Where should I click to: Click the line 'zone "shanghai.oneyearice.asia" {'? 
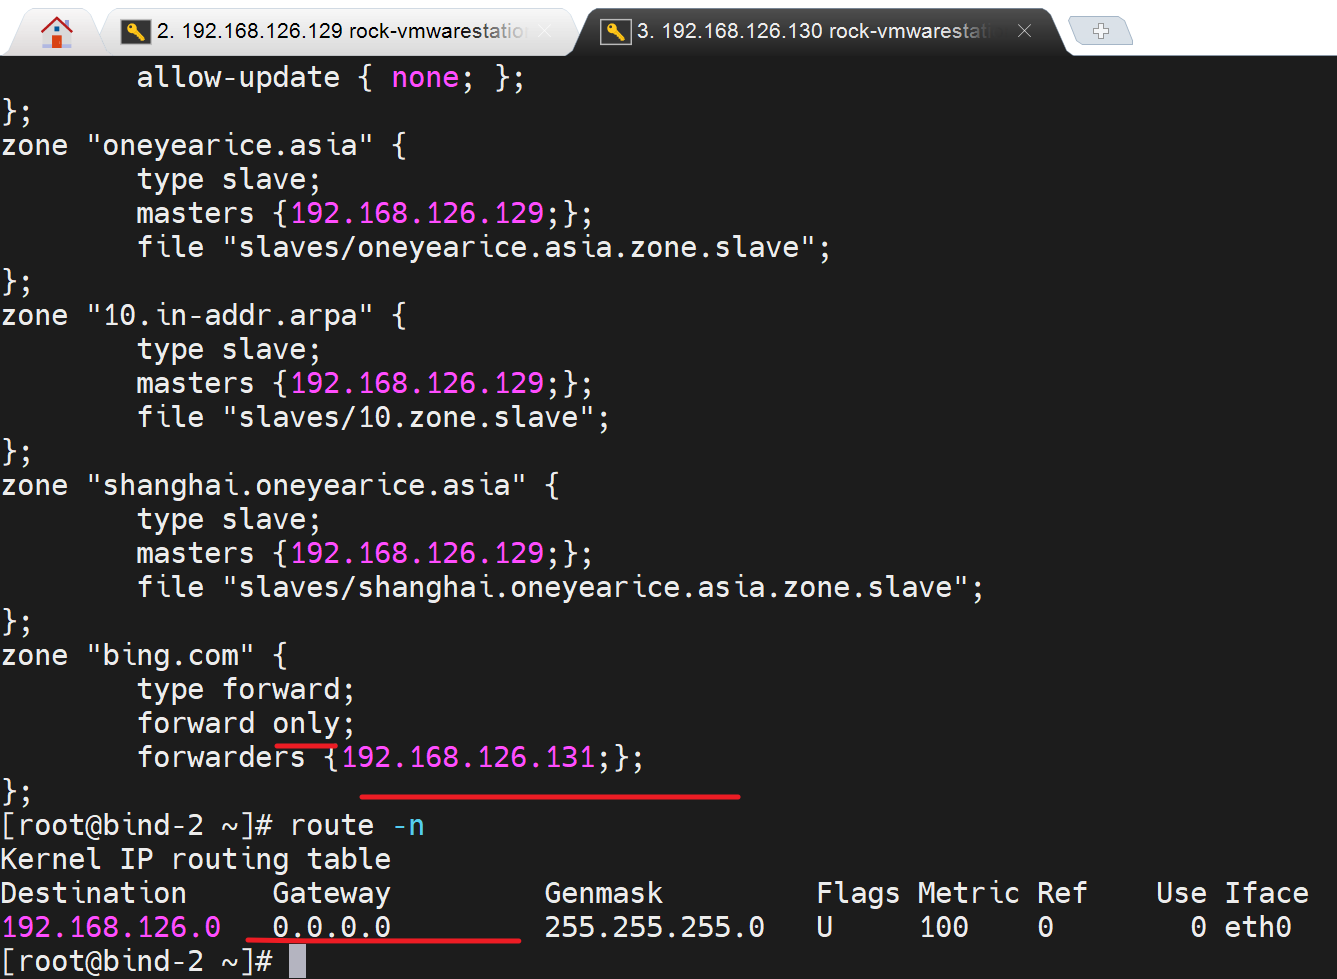point(280,486)
